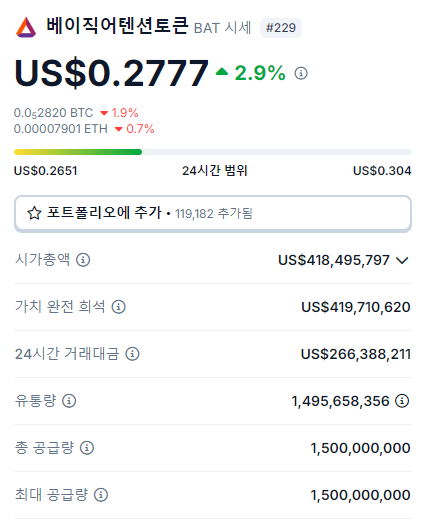The image size is (421, 521).
Task: Click info icon next to 2.9% price change
Action: coord(301,73)
